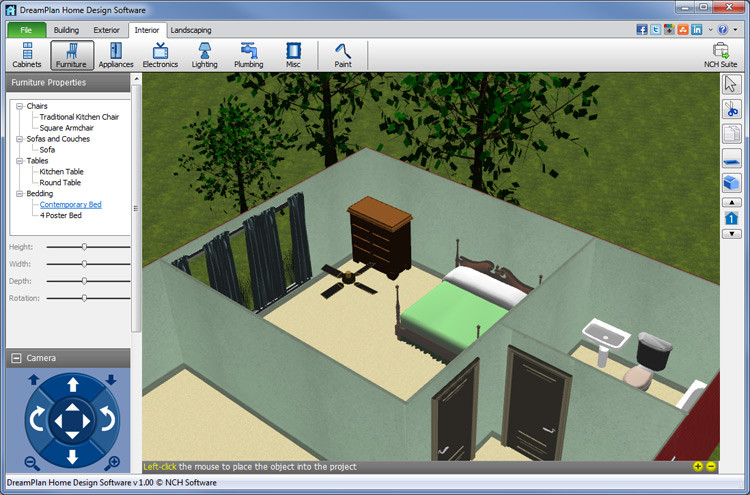
Task: Click the Height slider handle
Action: 84,247
